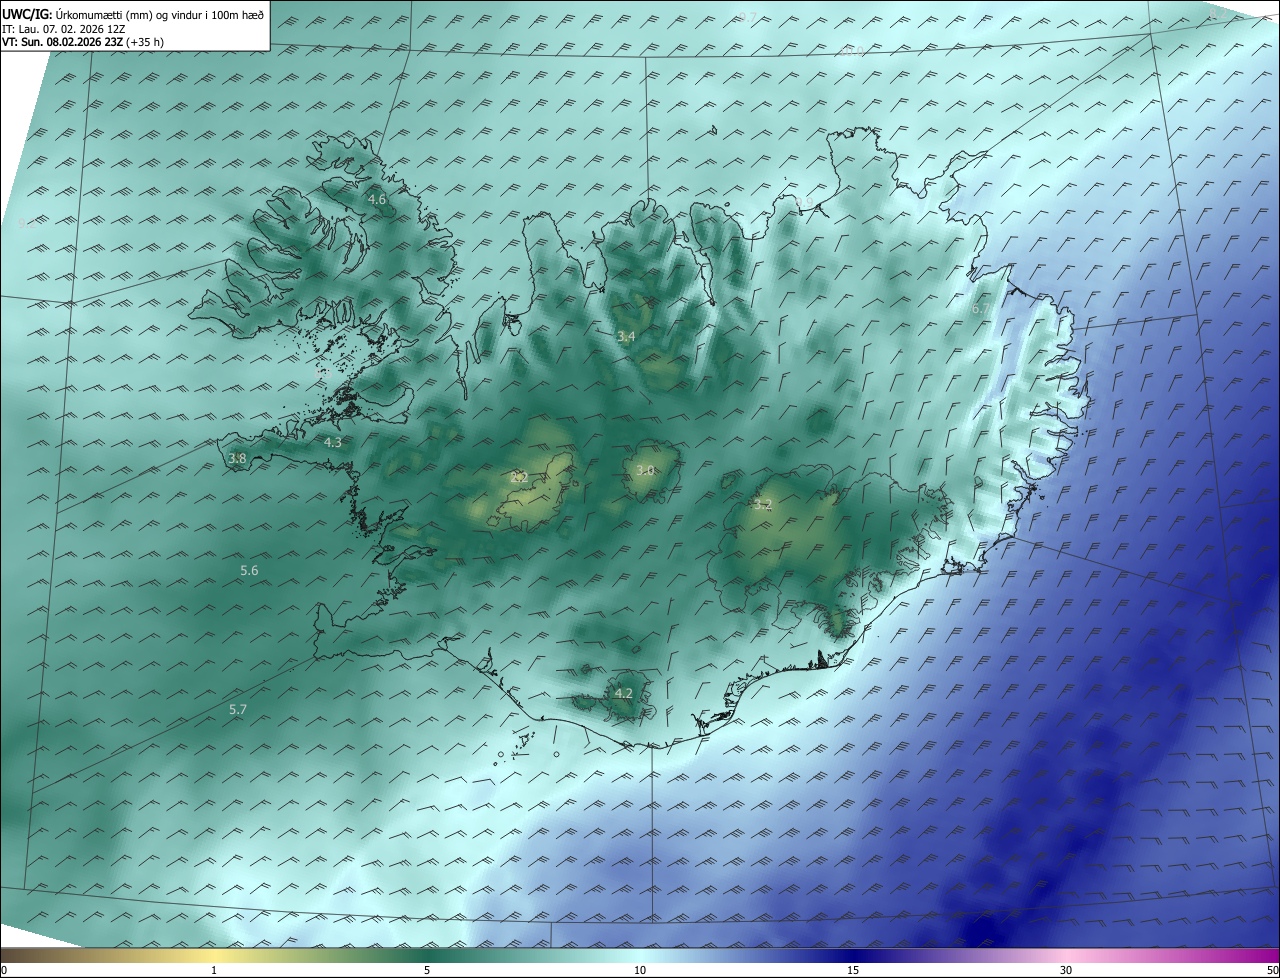Click the '30' tick on the color scale
Screen dimensions: 1280x978
1066,970
